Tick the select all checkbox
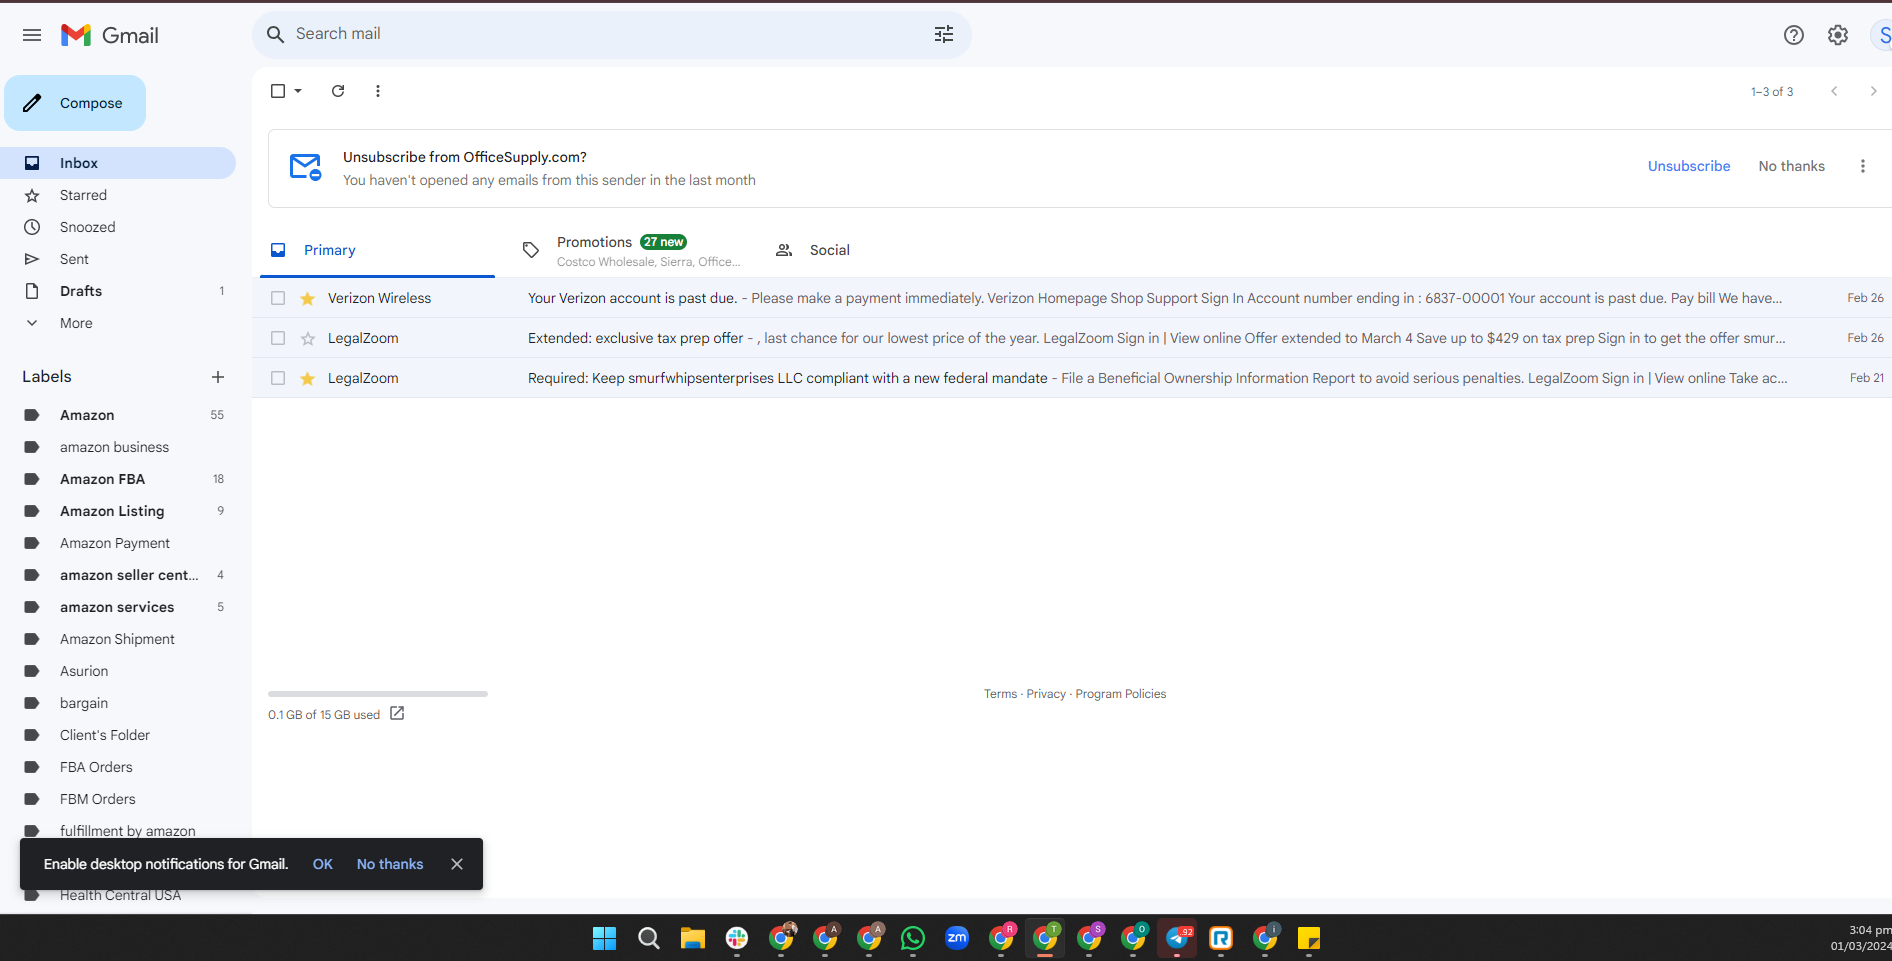Image resolution: width=1892 pixels, height=961 pixels. [278, 91]
